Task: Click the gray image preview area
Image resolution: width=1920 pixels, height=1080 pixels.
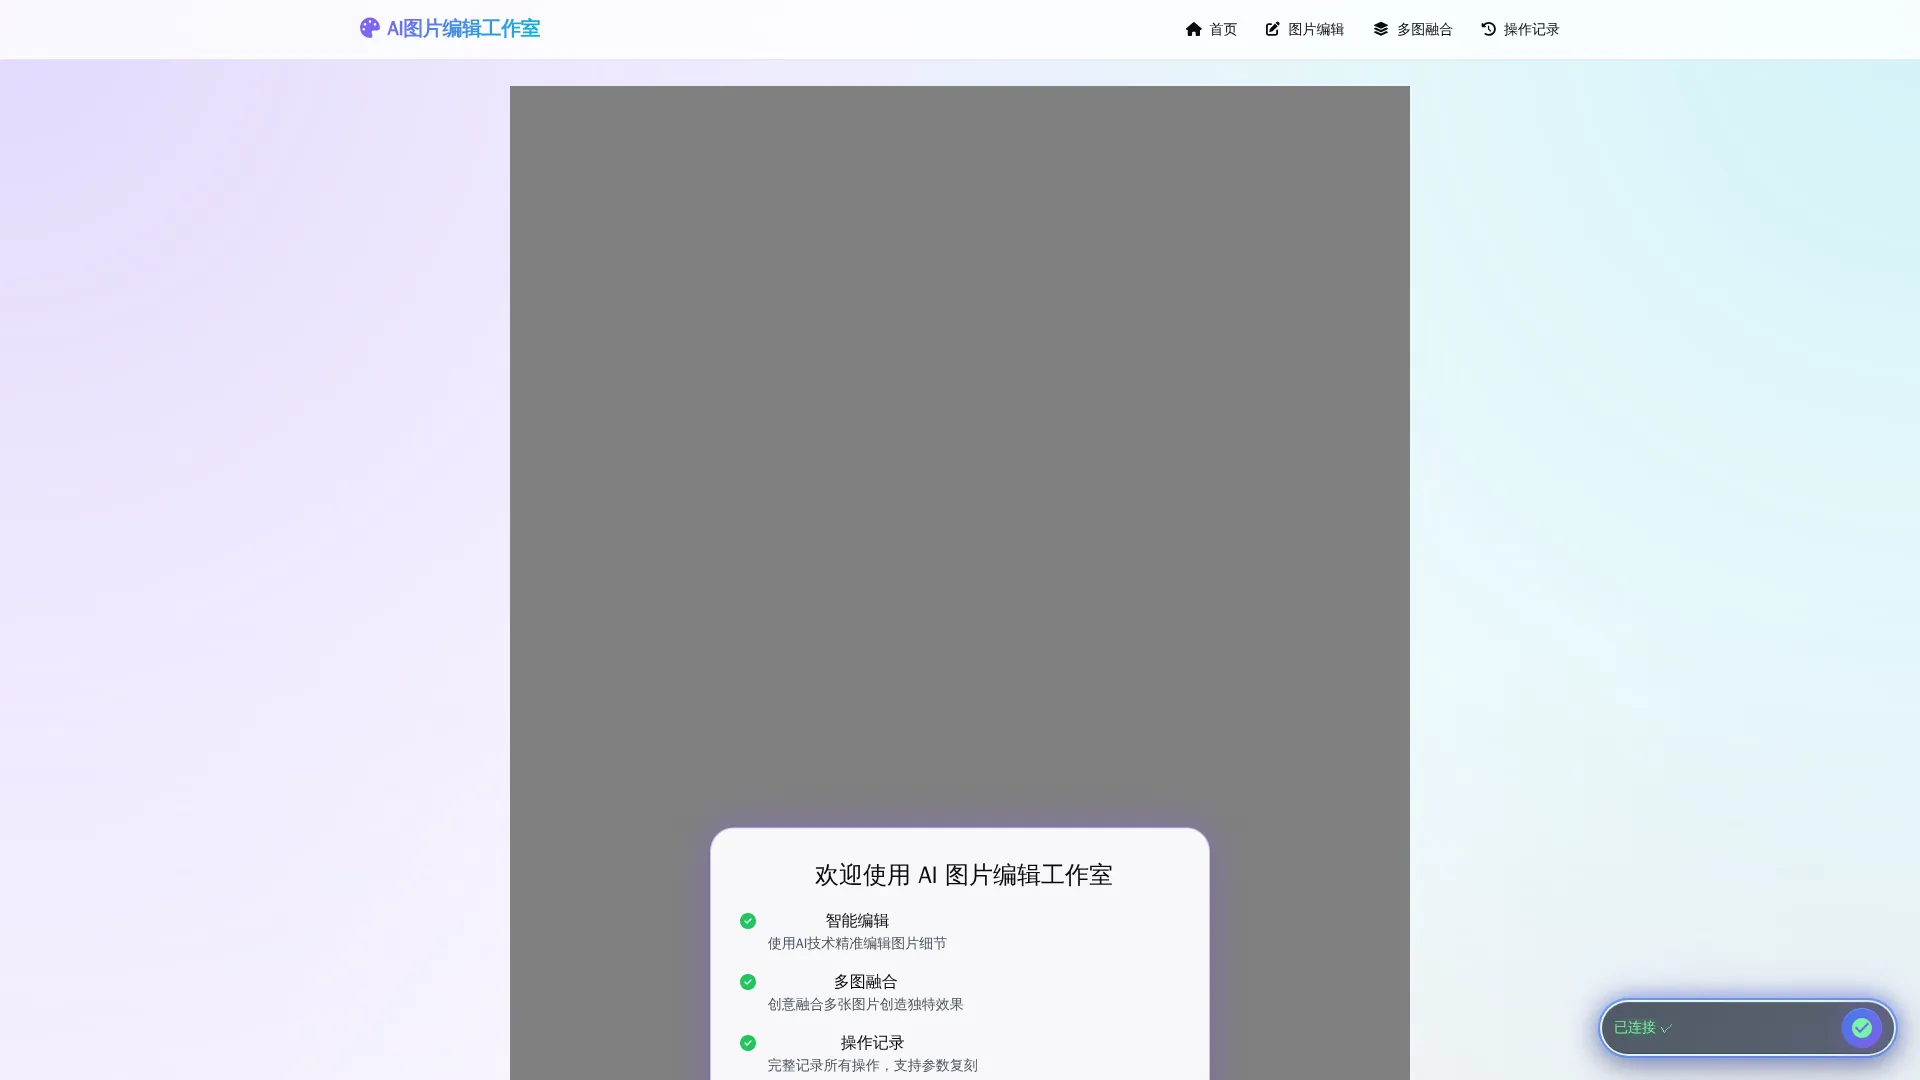Action: click(x=959, y=400)
